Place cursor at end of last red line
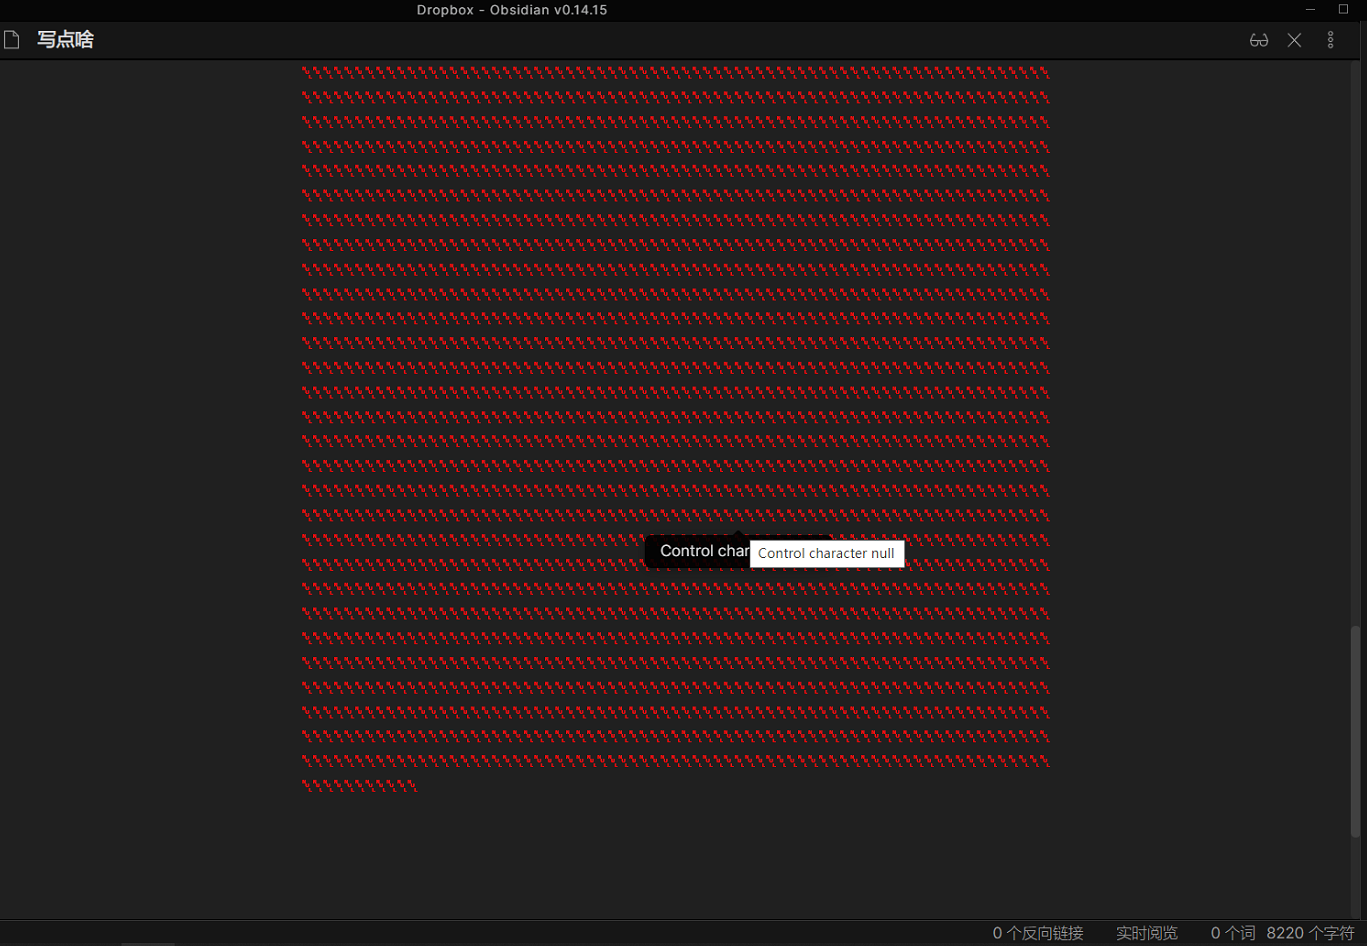 (415, 786)
